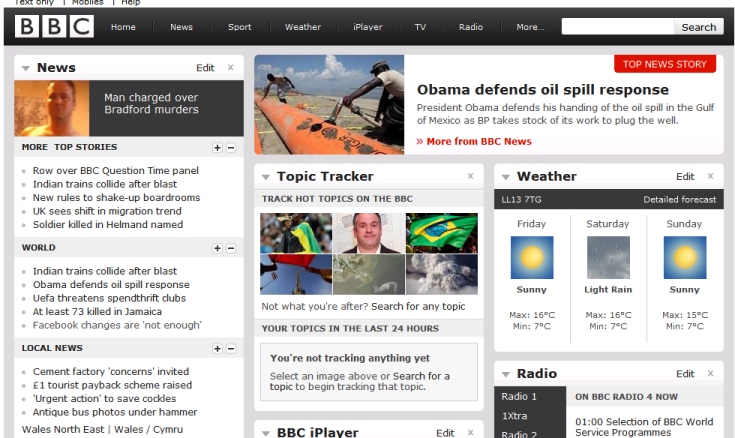Viewport: 735px width, 438px height.
Task: Open Cement factory 'concerns' invited story
Action: point(111,372)
